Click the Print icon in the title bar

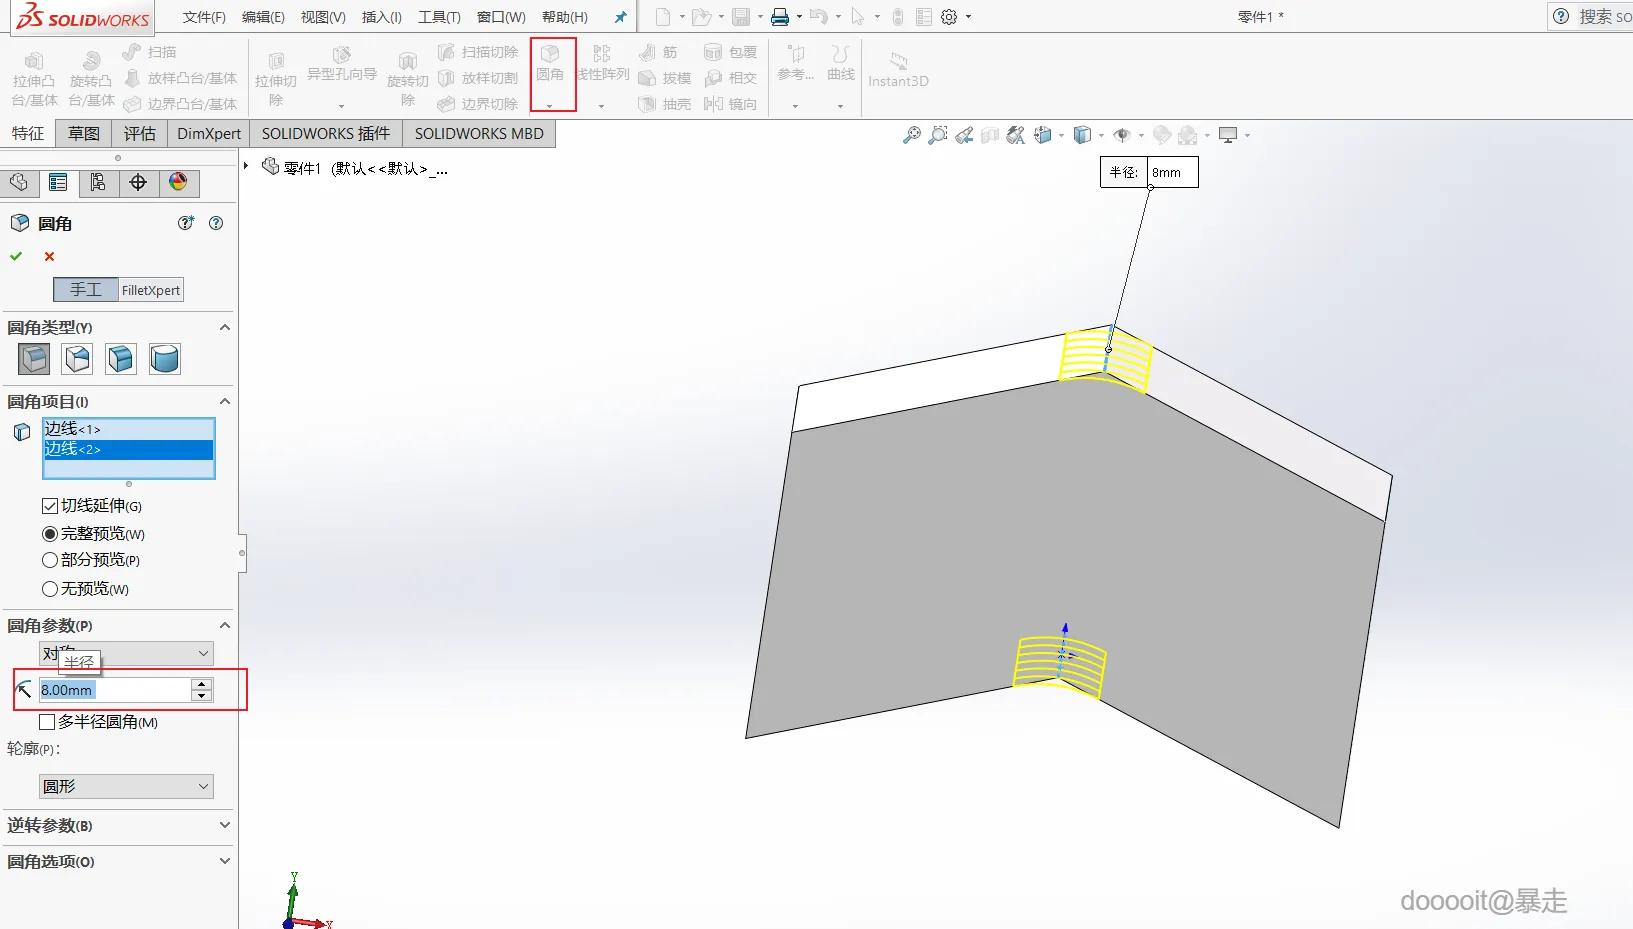780,17
